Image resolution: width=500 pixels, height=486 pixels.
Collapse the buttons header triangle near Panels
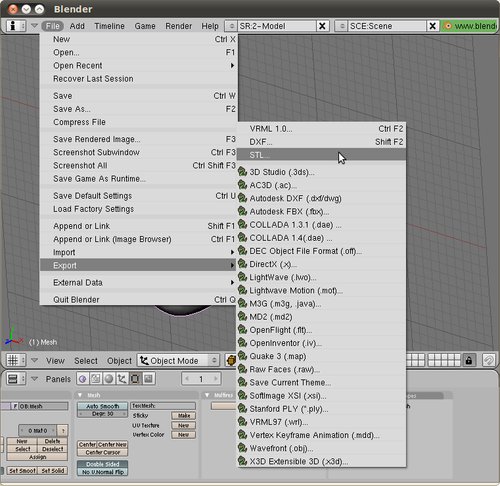point(34,379)
